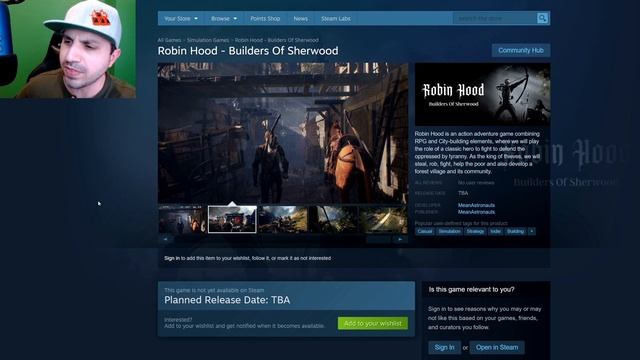640x360 pixels.
Task: Go to Points Shop tab
Action: click(x=265, y=18)
